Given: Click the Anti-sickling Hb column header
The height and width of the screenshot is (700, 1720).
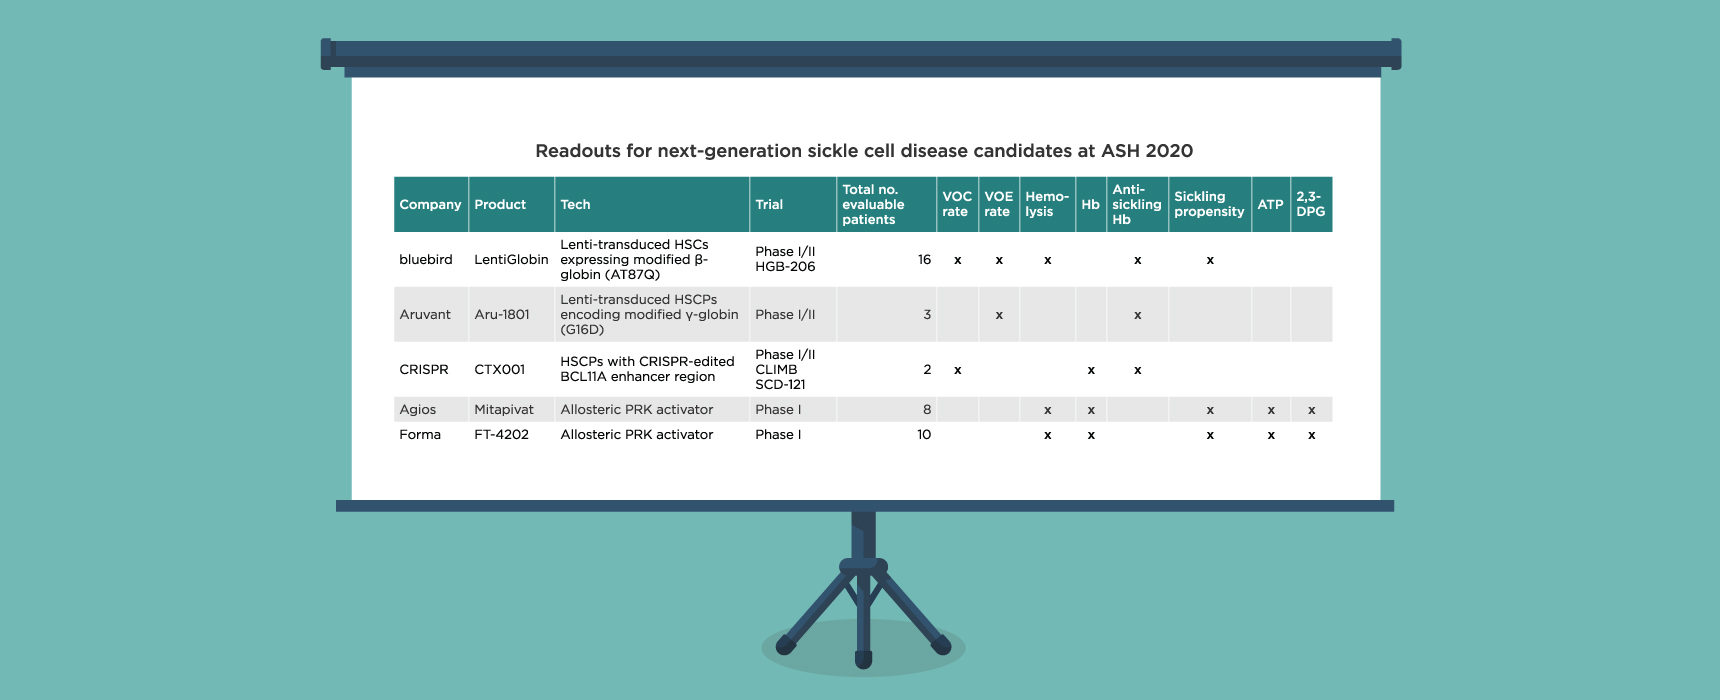Looking at the screenshot, I should tap(1137, 204).
